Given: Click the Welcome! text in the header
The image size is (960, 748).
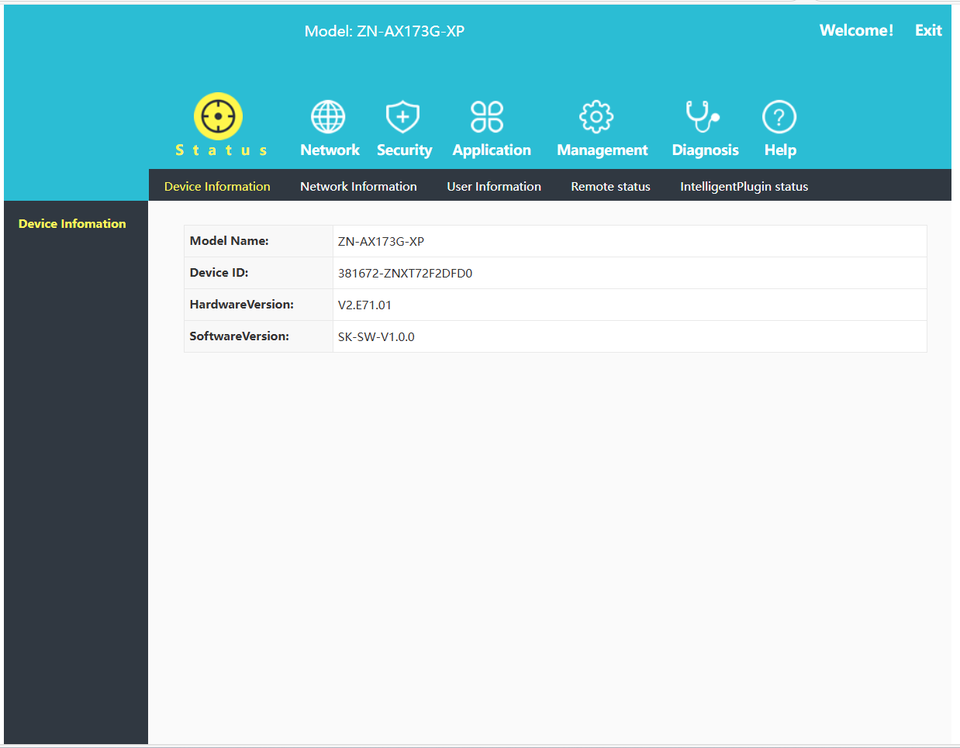Looking at the screenshot, I should pos(856,30).
